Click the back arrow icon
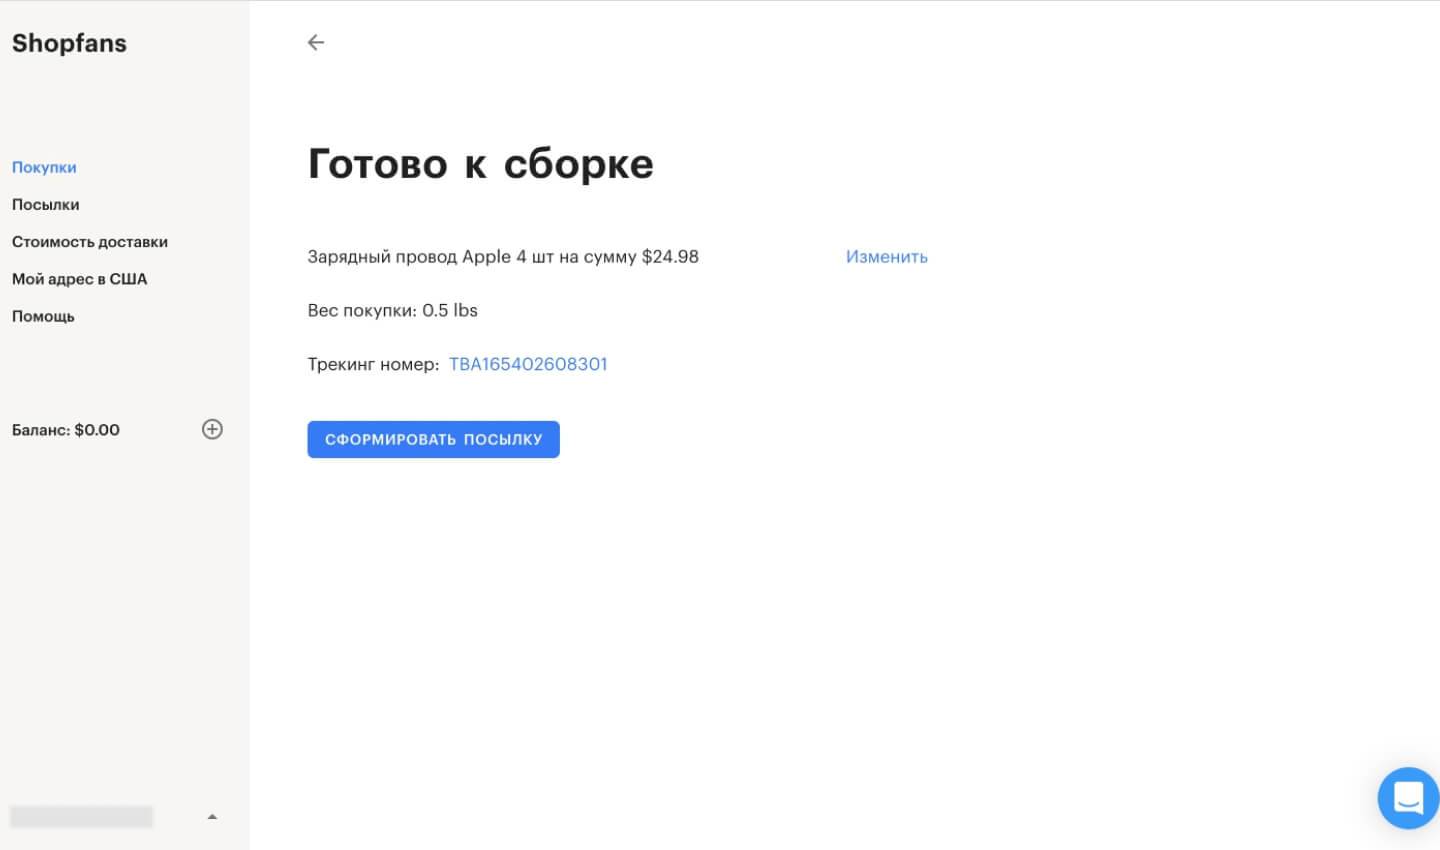The height and width of the screenshot is (850, 1440). [316, 42]
